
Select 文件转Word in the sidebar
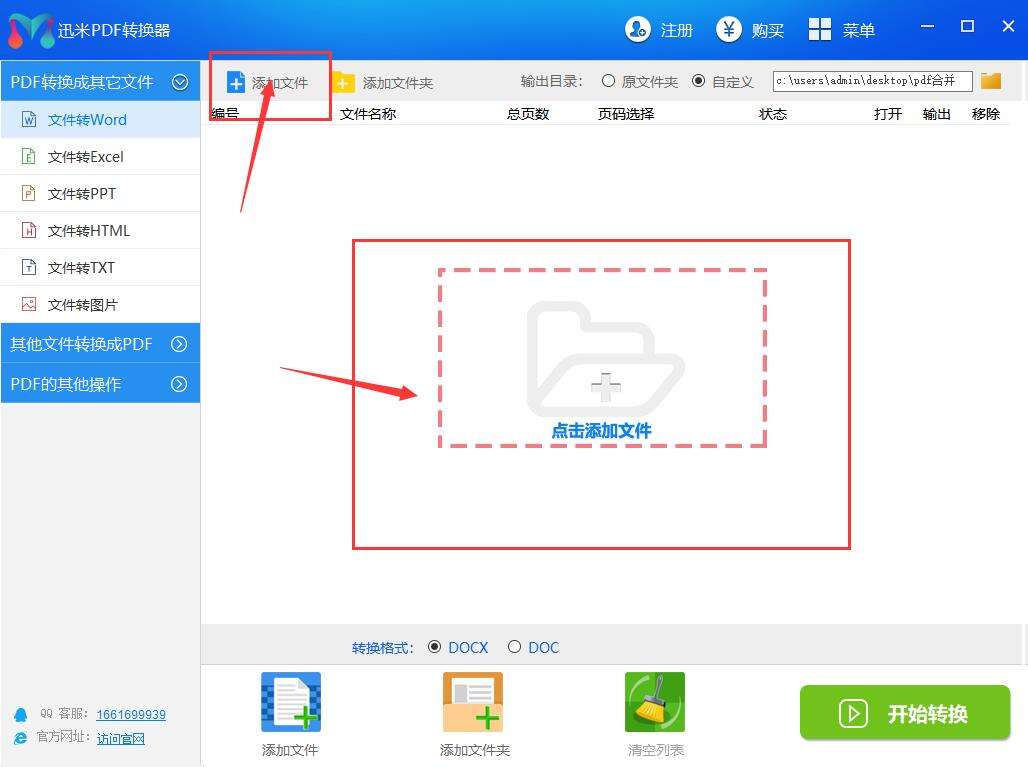tap(100, 119)
